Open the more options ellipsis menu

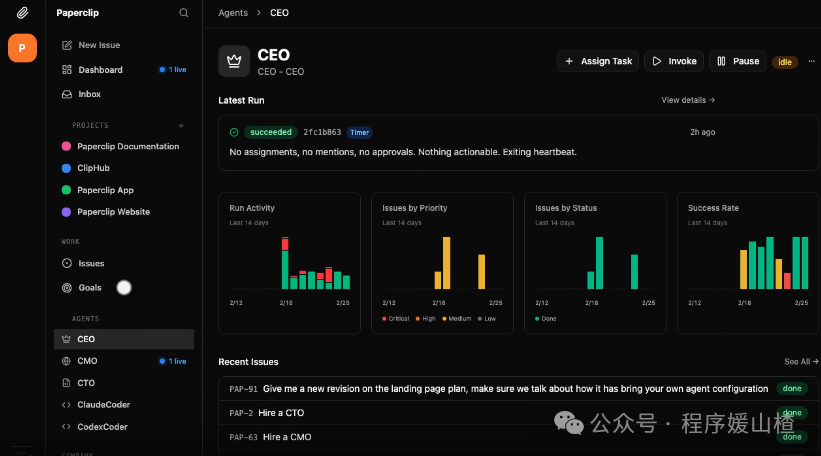pos(811,61)
